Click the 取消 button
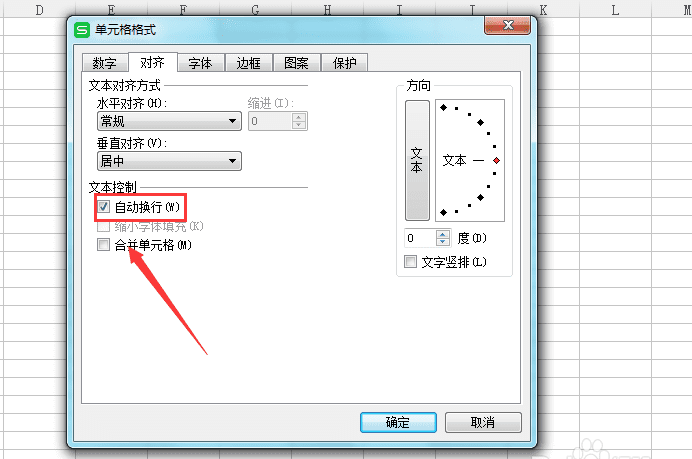692x459 pixels. 483,422
